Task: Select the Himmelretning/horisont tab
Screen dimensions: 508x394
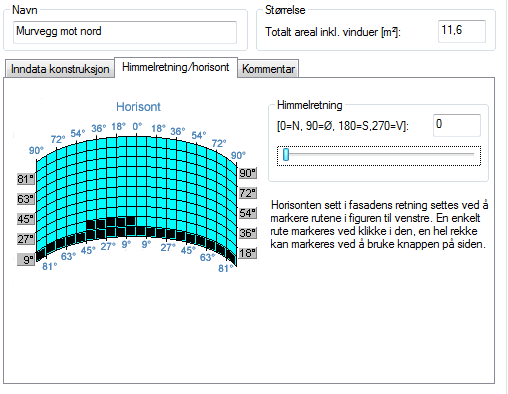Action: (x=176, y=67)
